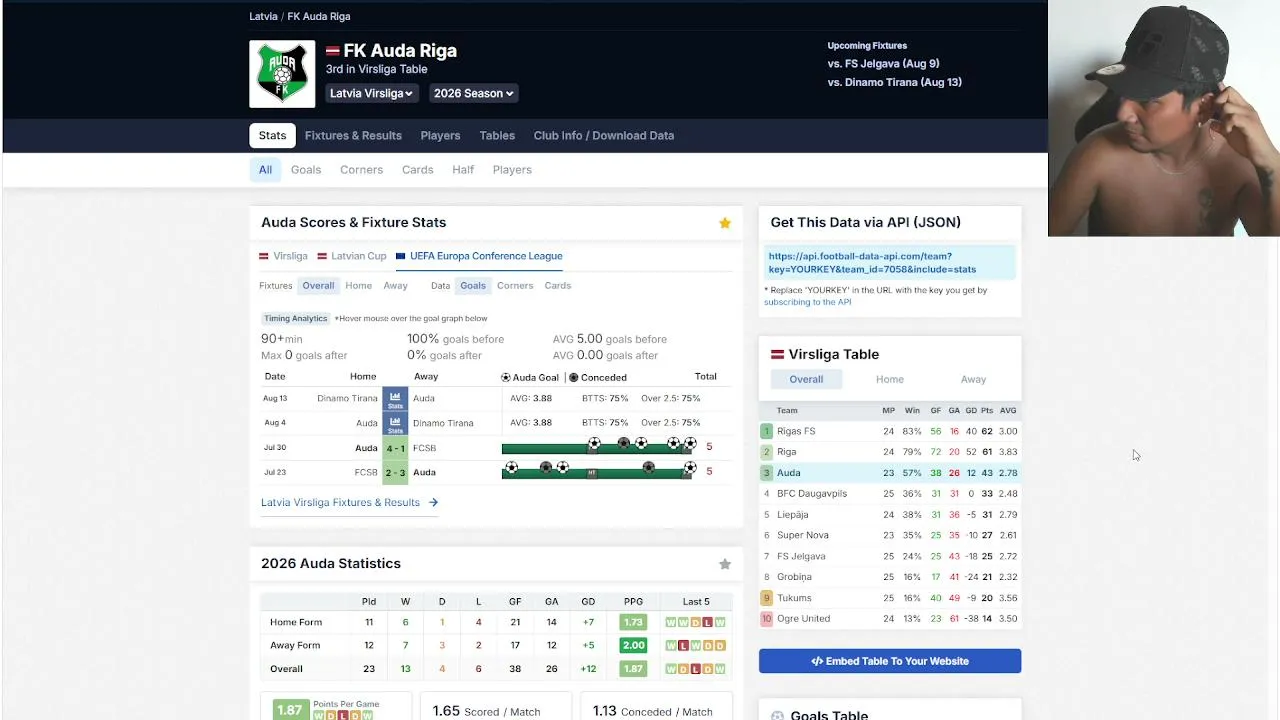Viewport: 1280px width, 720px height.
Task: Click the rank 9 badge for Tukums
Action: (767, 598)
